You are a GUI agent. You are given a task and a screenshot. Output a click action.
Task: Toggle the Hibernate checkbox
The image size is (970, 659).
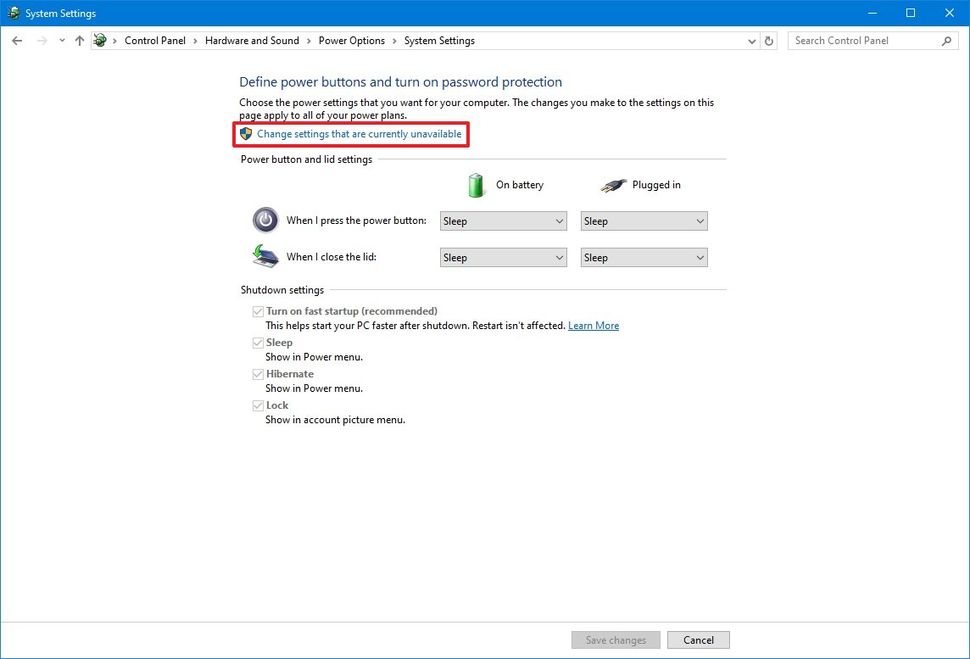[x=258, y=373]
